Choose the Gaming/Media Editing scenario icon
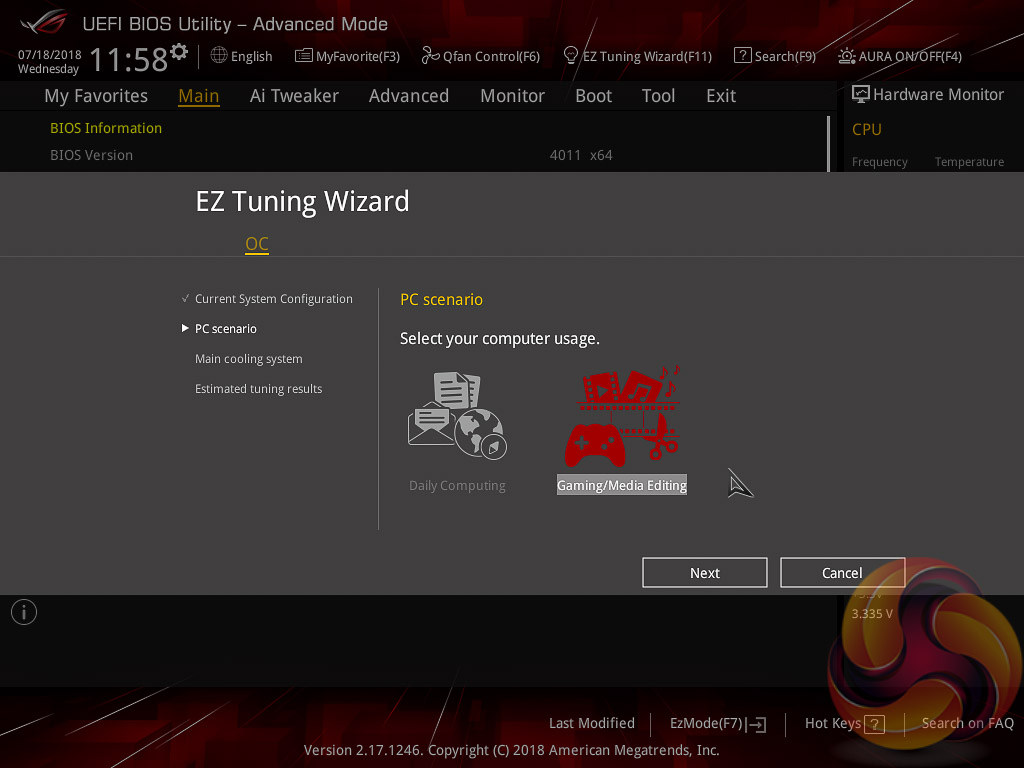Viewport: 1024px width, 768px height. 623,416
